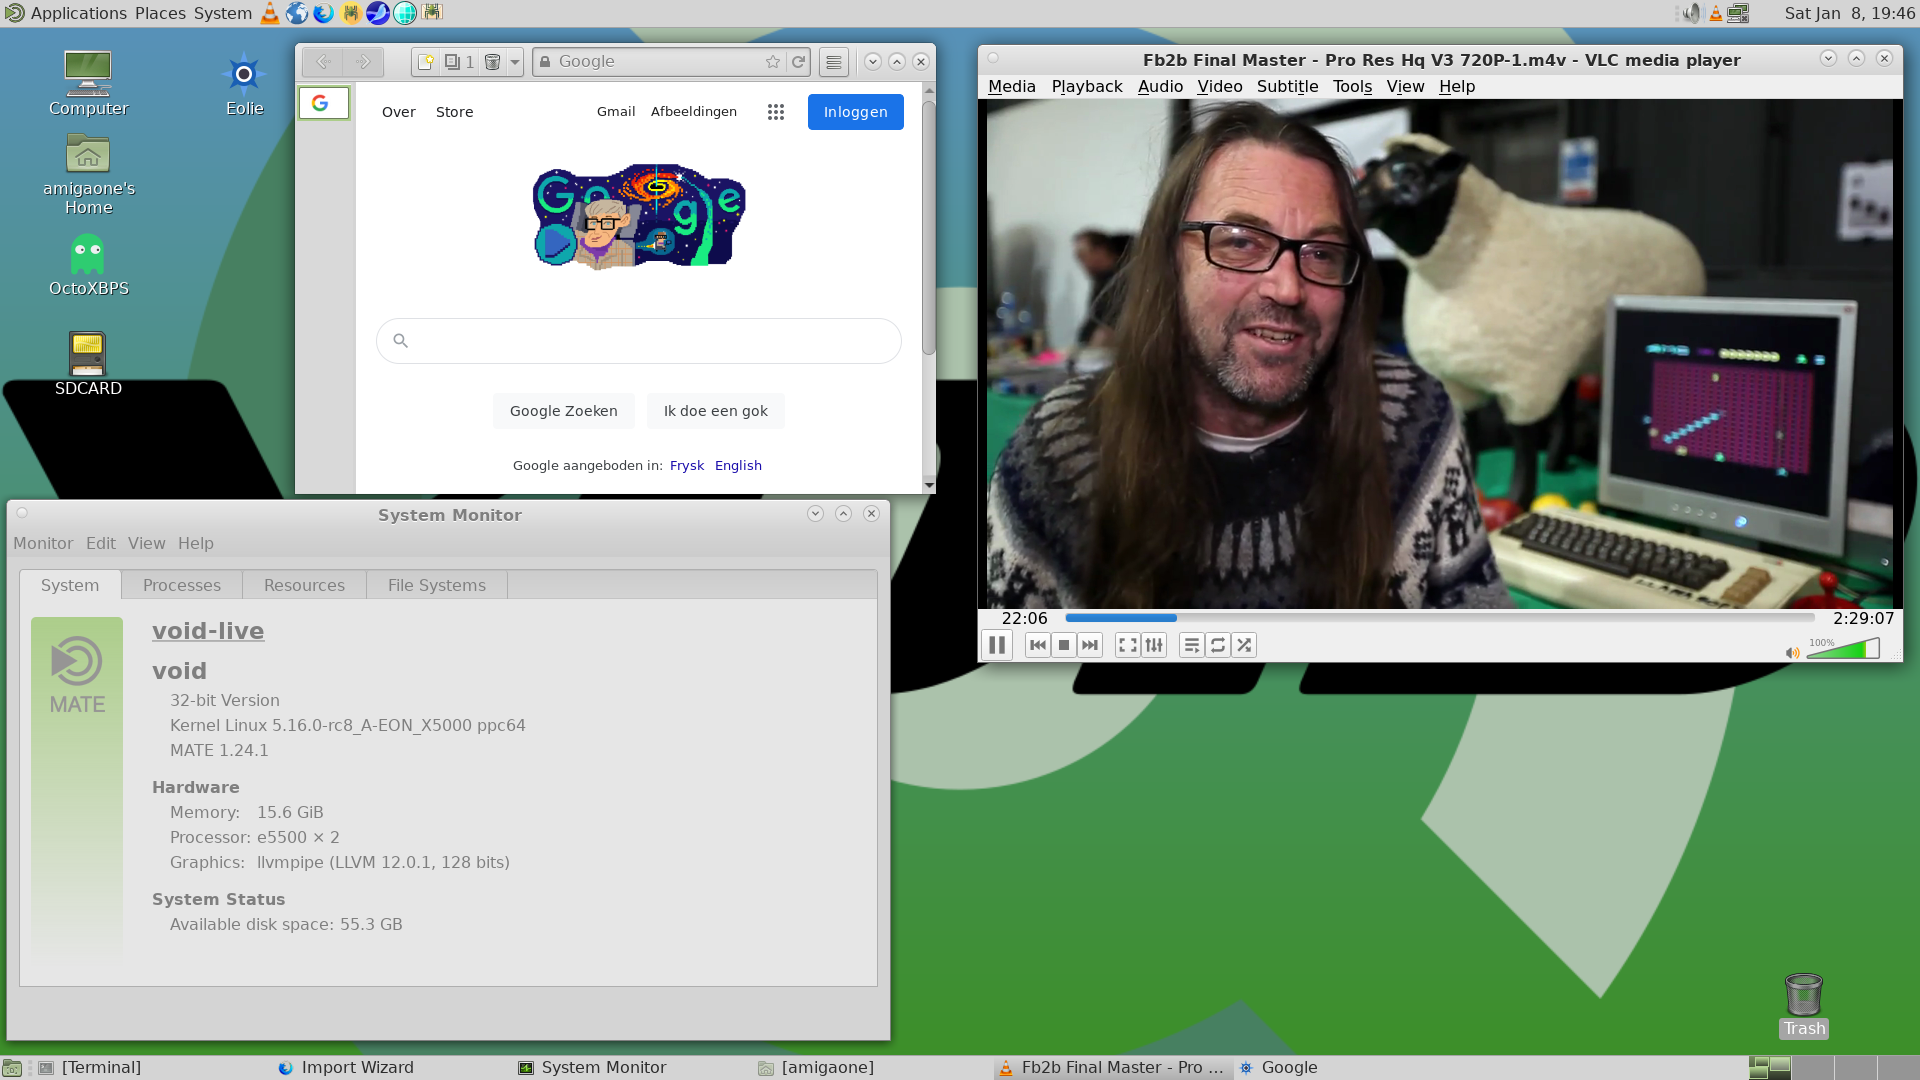This screenshot has height=1080, width=1920.
Task: Switch Google language to English
Action: coord(738,466)
